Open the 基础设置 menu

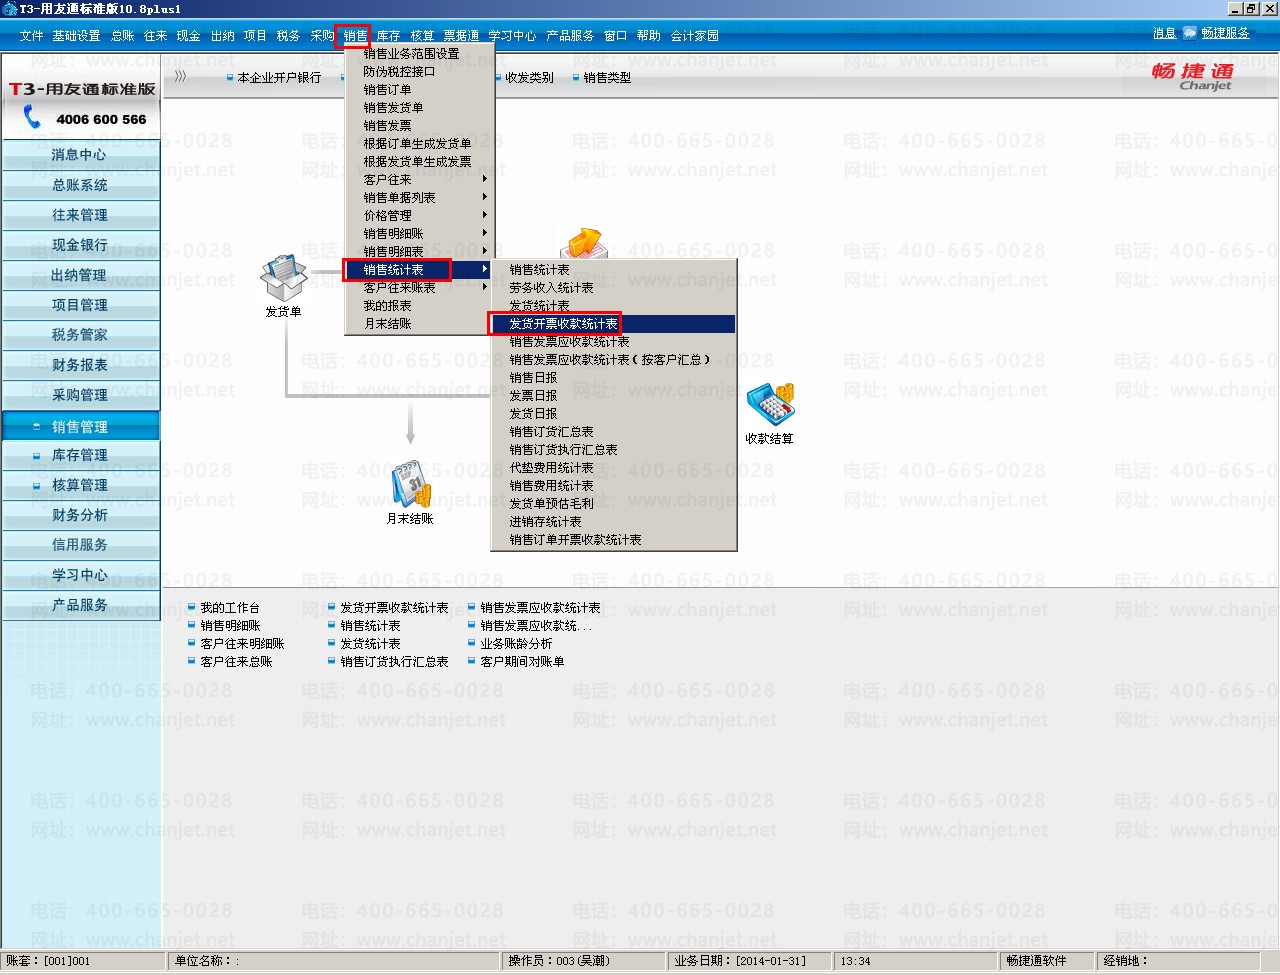point(76,36)
